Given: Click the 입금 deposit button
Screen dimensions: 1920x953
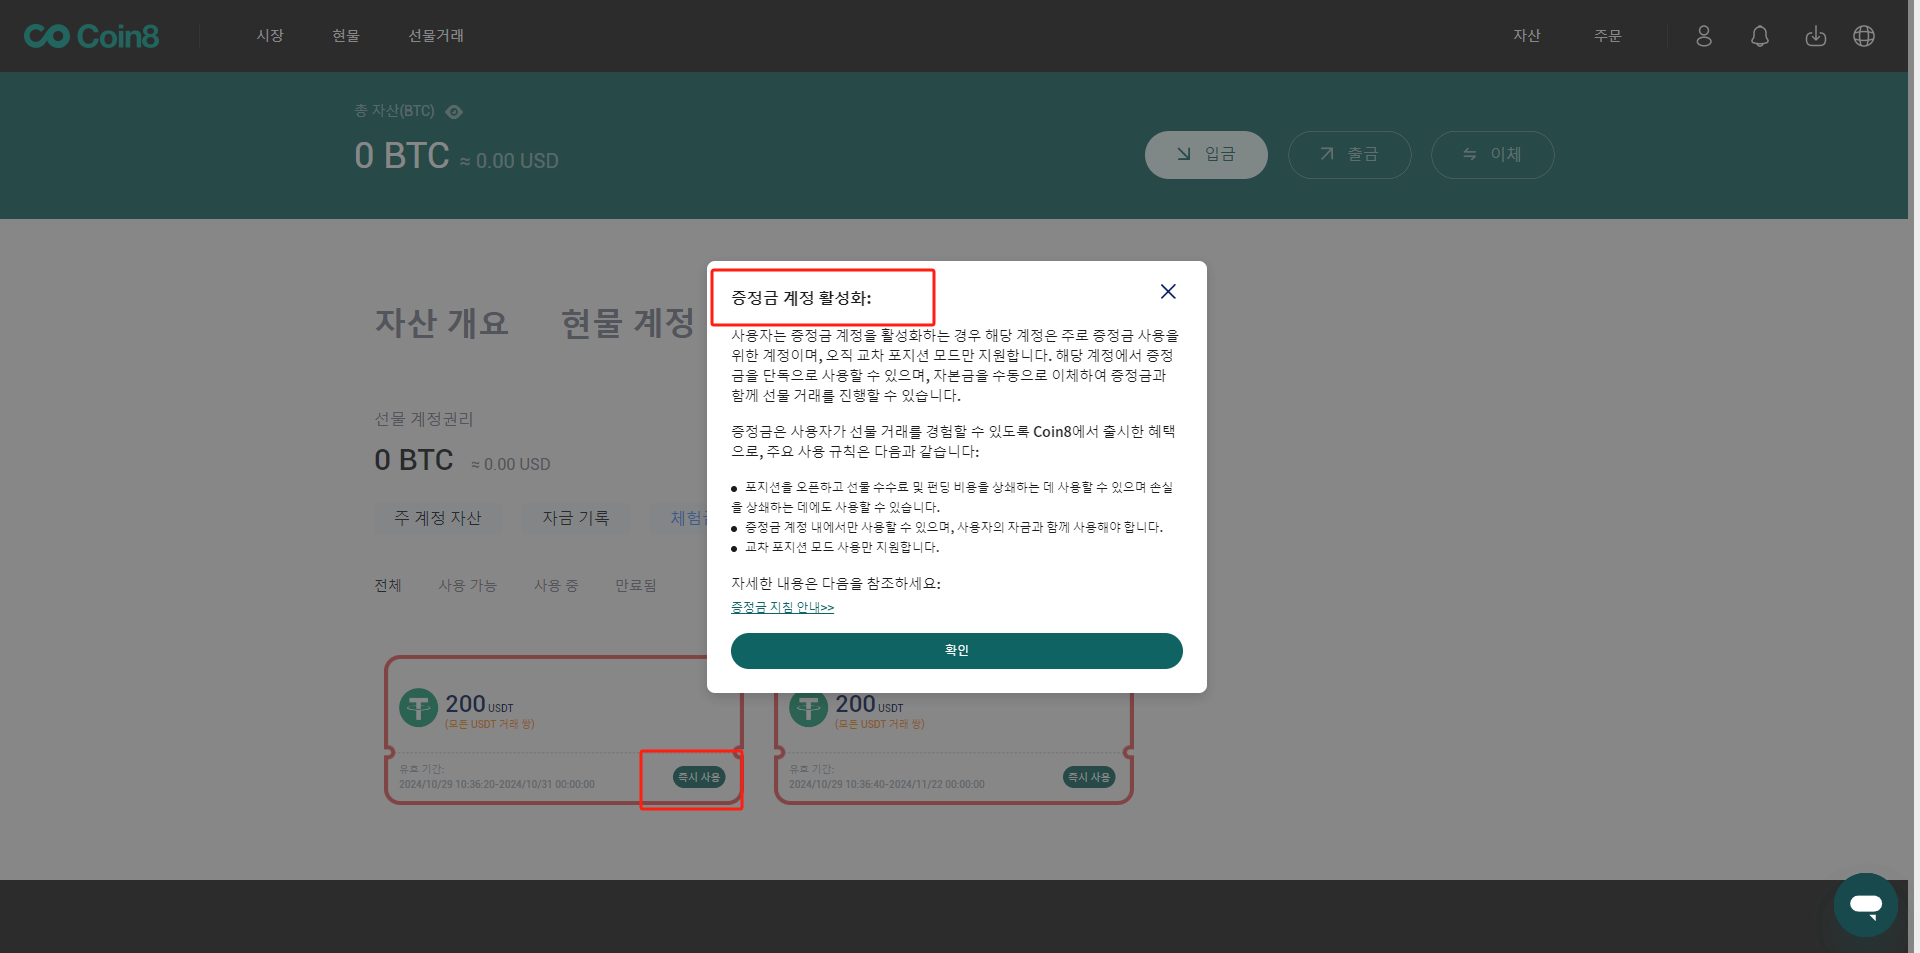Looking at the screenshot, I should [x=1206, y=154].
